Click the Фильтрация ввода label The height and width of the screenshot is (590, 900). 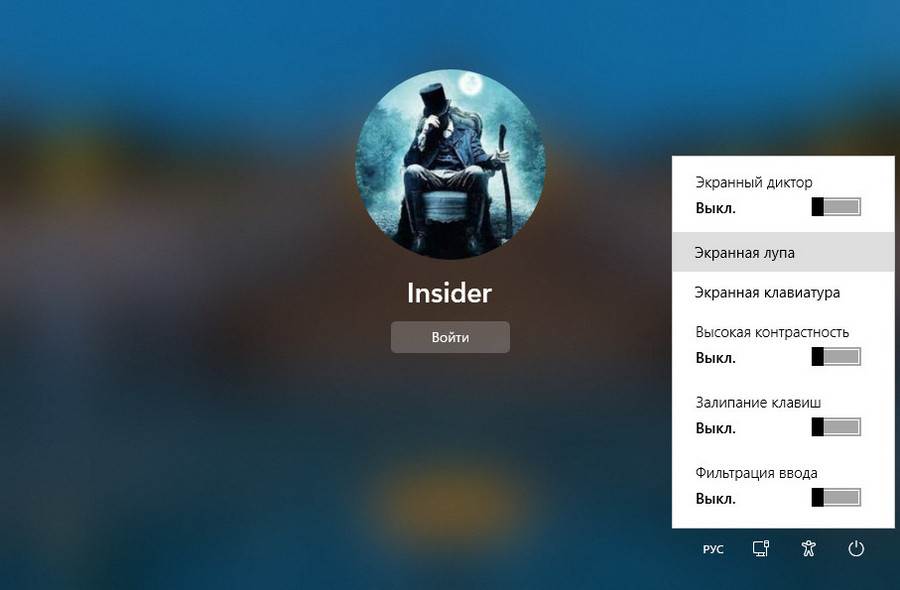757,473
